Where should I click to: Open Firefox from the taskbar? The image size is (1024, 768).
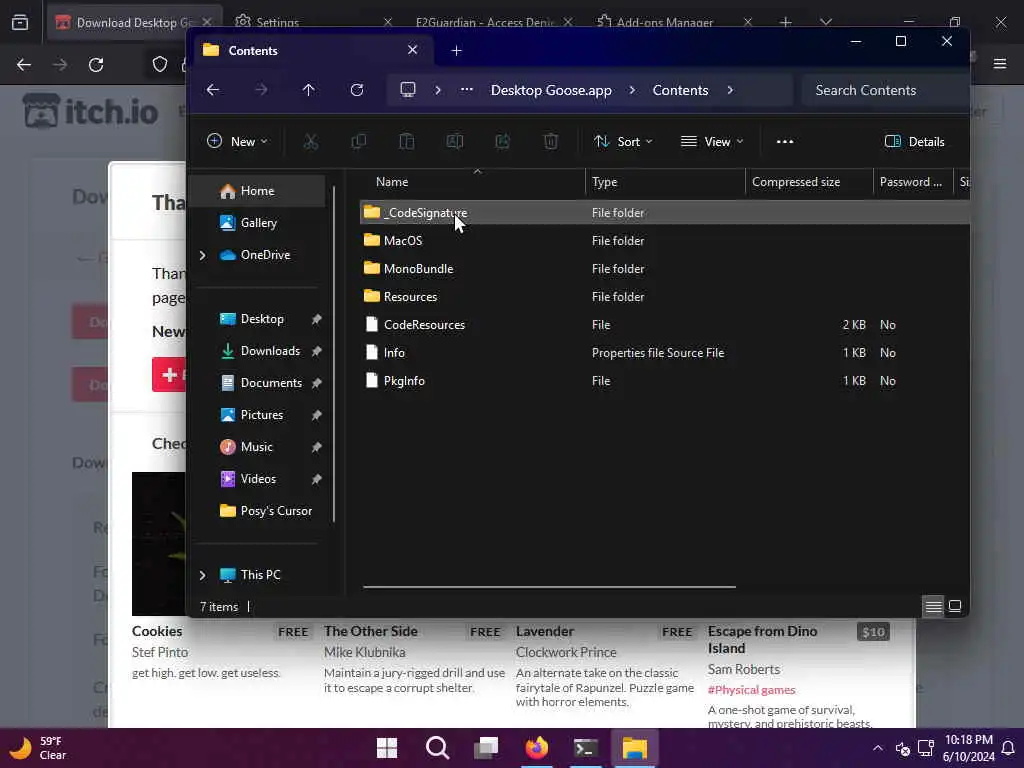pyautogui.click(x=536, y=748)
